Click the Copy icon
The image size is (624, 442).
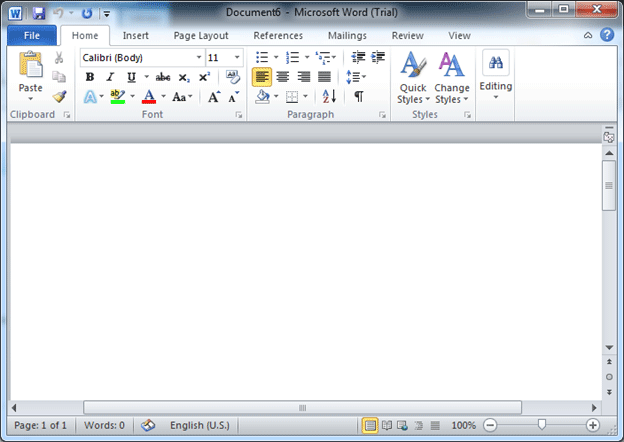click(x=59, y=77)
